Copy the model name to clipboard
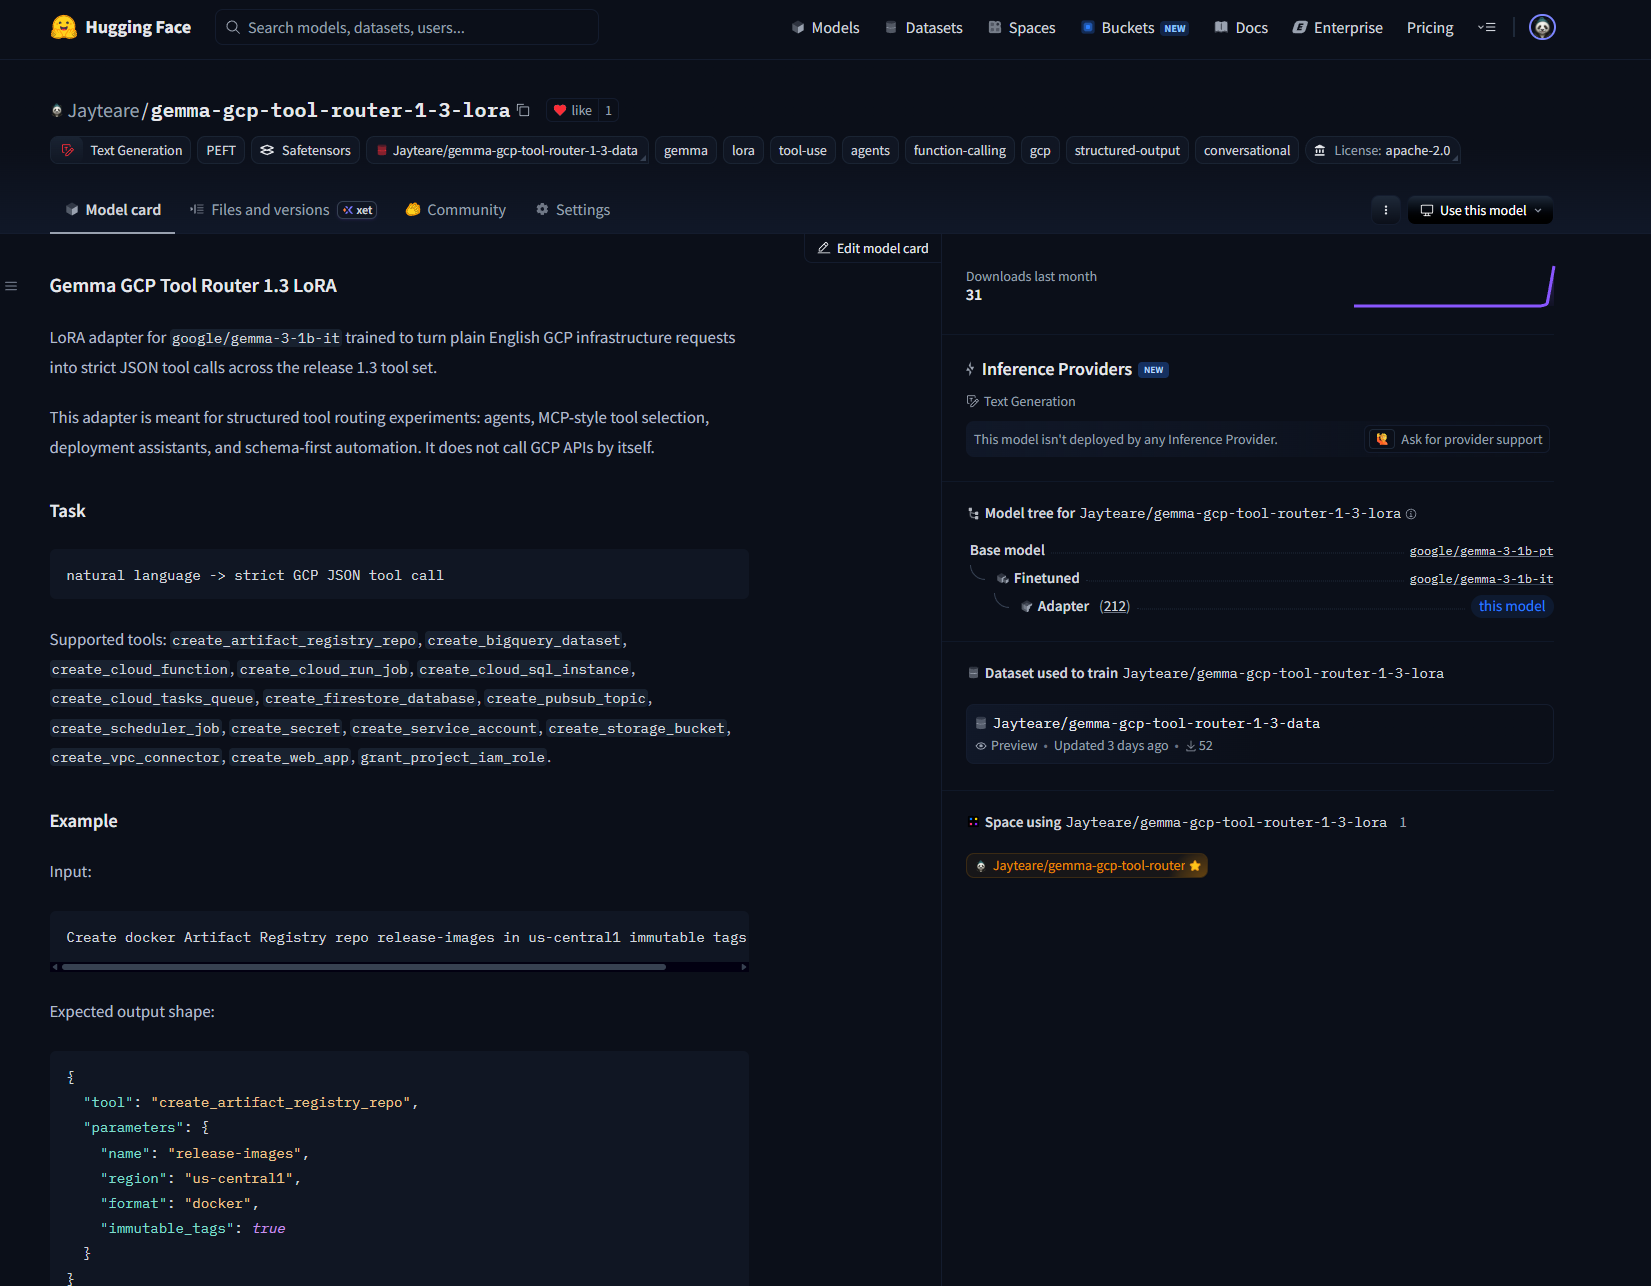Image resolution: width=1651 pixels, height=1286 pixels. click(x=523, y=110)
